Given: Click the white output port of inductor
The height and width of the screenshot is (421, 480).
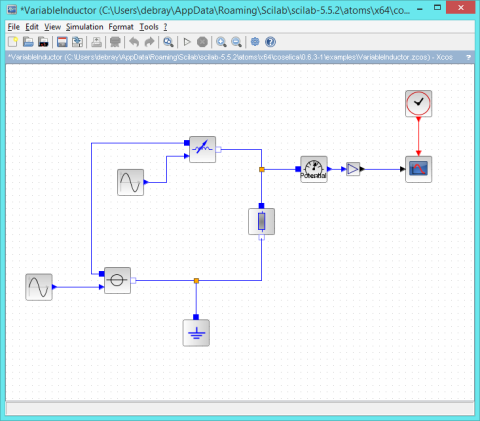Looking at the screenshot, I should (x=218, y=150).
